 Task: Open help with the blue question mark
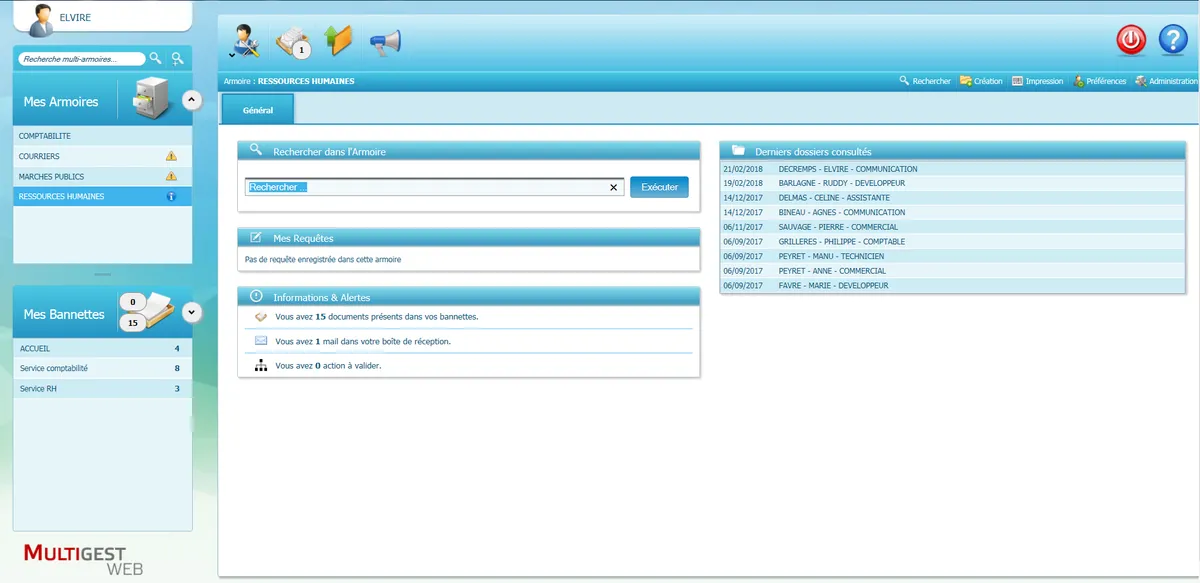(x=1173, y=40)
